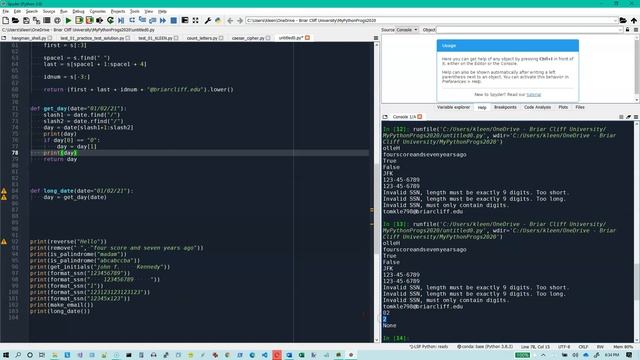
Task: Run file with the green play button
Action: (68, 20)
